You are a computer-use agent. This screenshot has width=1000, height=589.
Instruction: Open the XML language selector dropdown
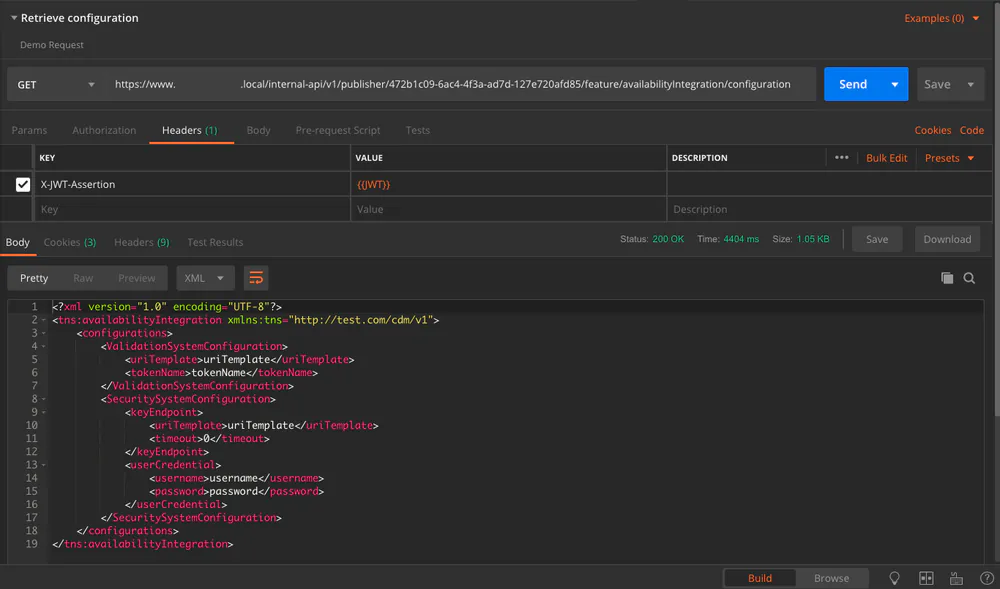point(205,278)
